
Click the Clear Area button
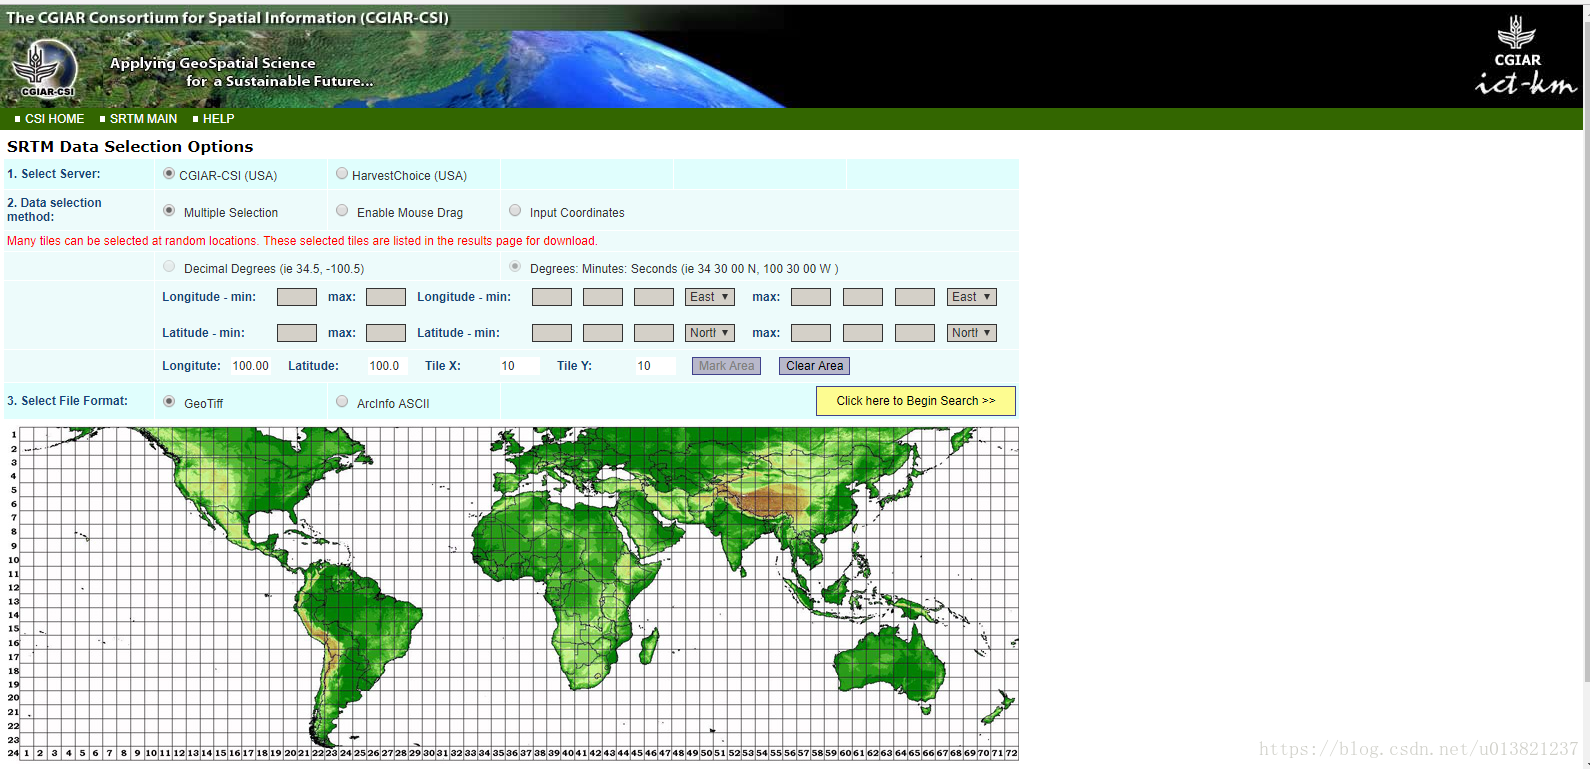[814, 366]
